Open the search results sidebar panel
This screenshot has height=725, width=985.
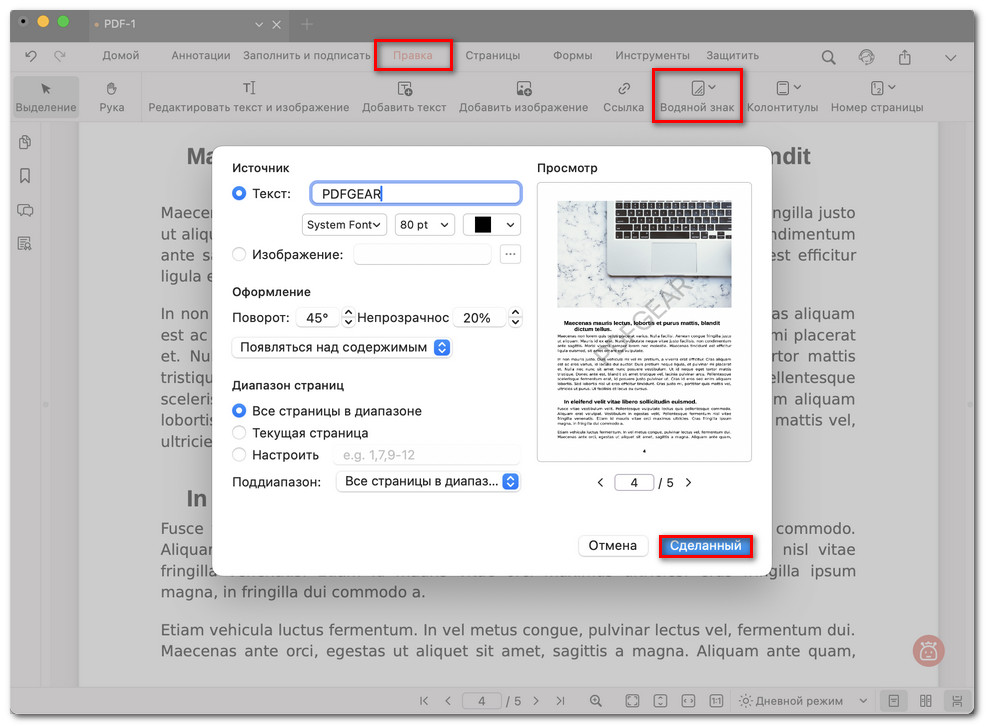point(25,243)
